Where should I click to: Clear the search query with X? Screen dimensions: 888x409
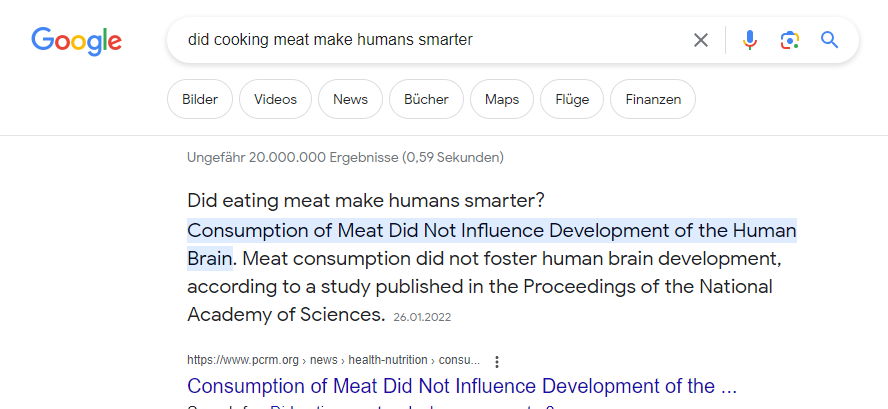tap(701, 40)
